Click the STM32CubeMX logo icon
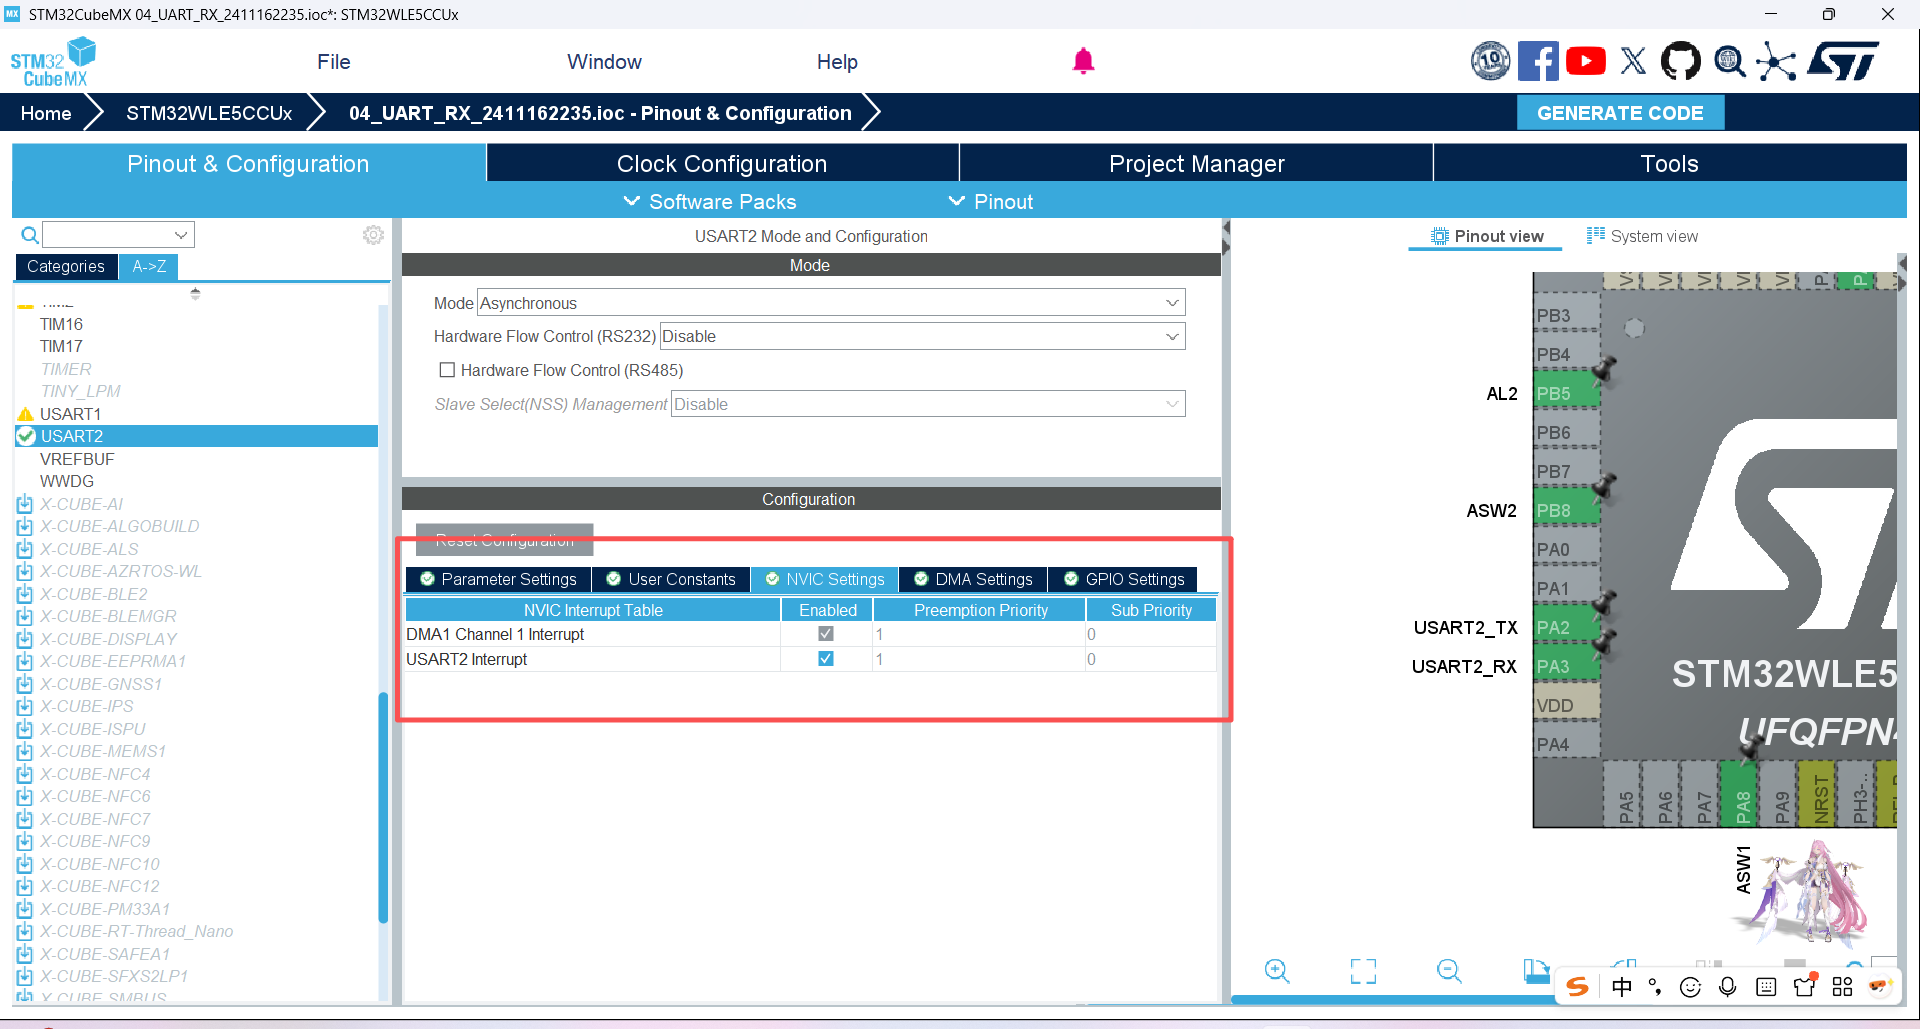This screenshot has width=1920, height=1029. (53, 62)
